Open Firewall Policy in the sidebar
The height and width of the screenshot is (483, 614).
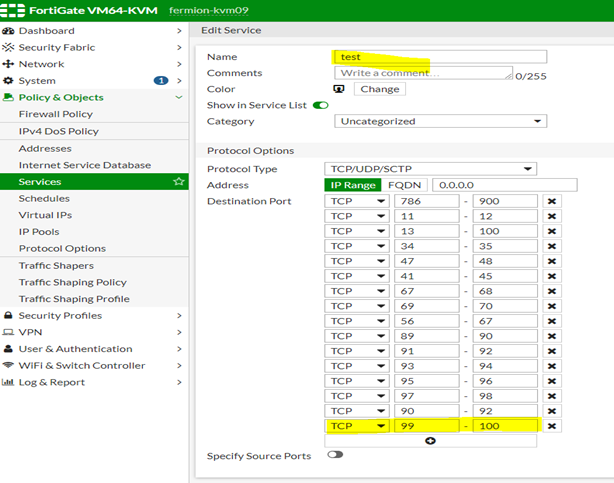click(x=56, y=114)
